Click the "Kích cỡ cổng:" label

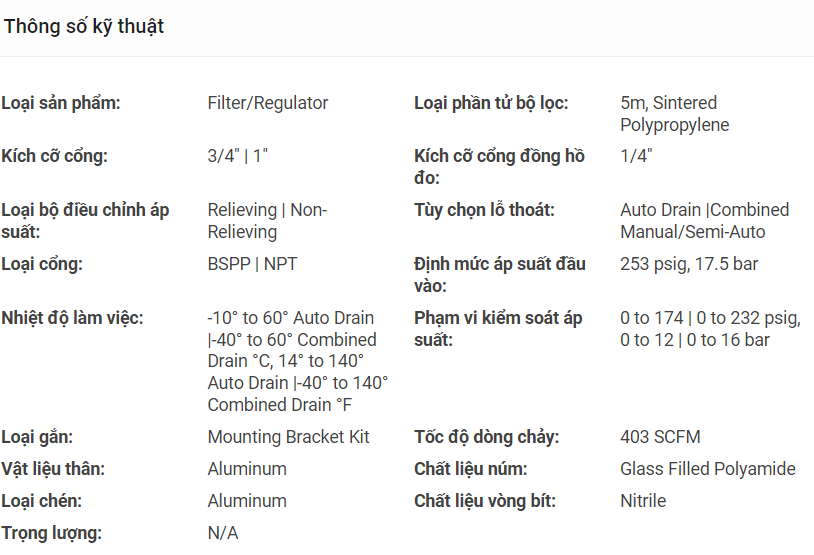tap(55, 156)
